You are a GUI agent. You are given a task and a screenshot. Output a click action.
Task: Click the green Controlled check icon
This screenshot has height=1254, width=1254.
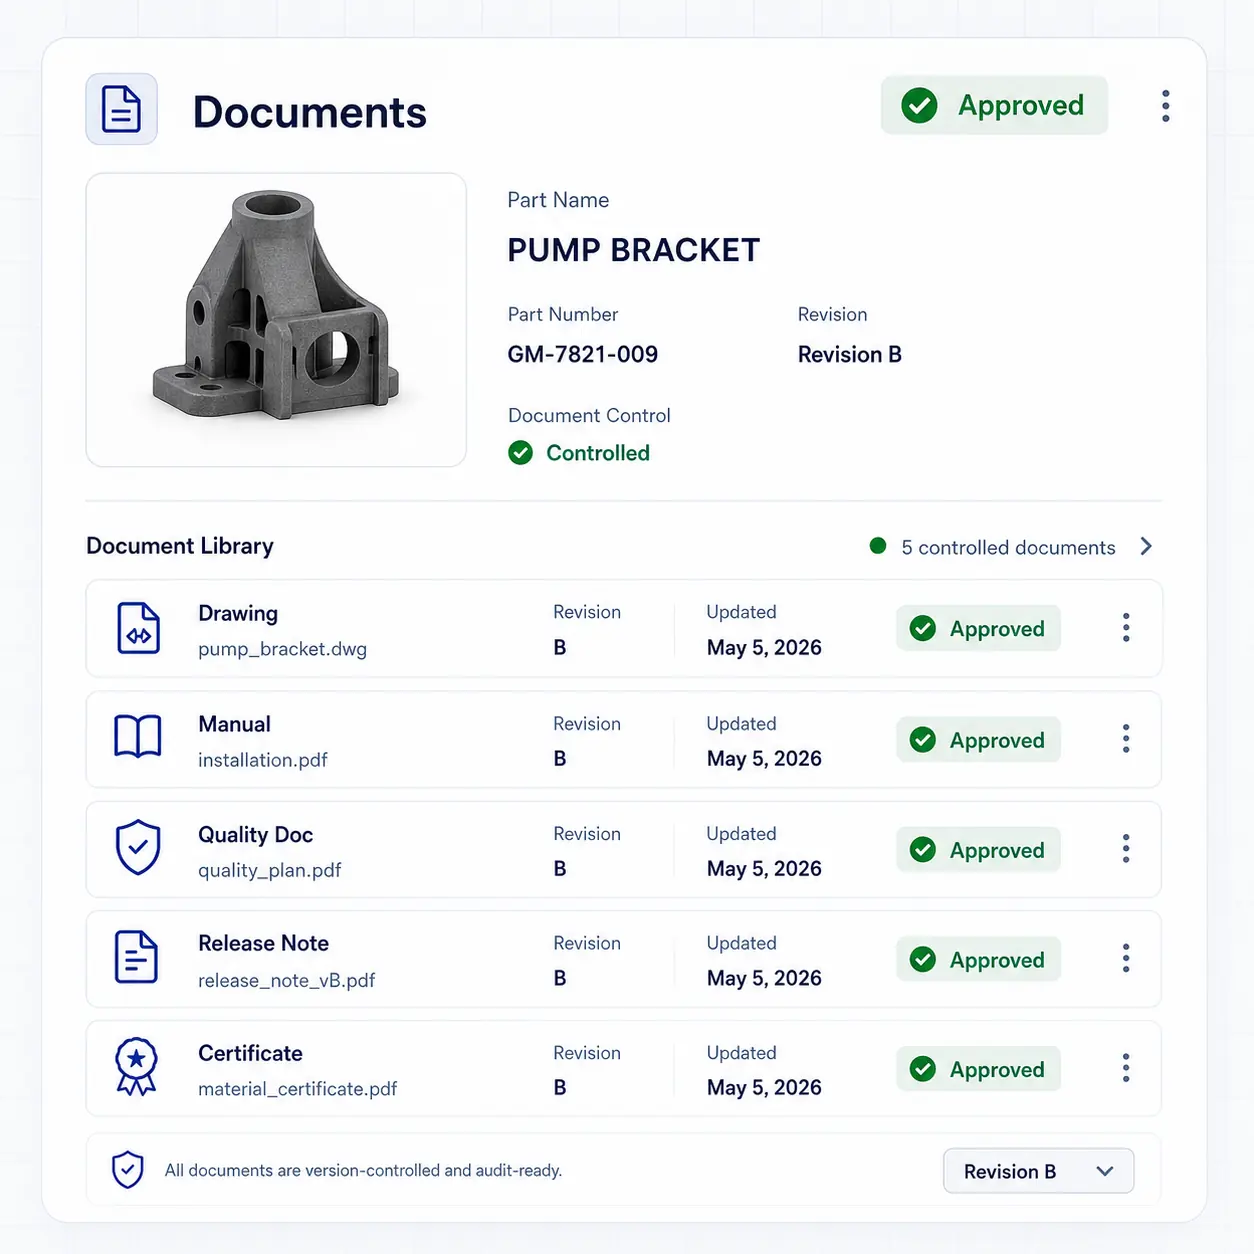tap(521, 453)
